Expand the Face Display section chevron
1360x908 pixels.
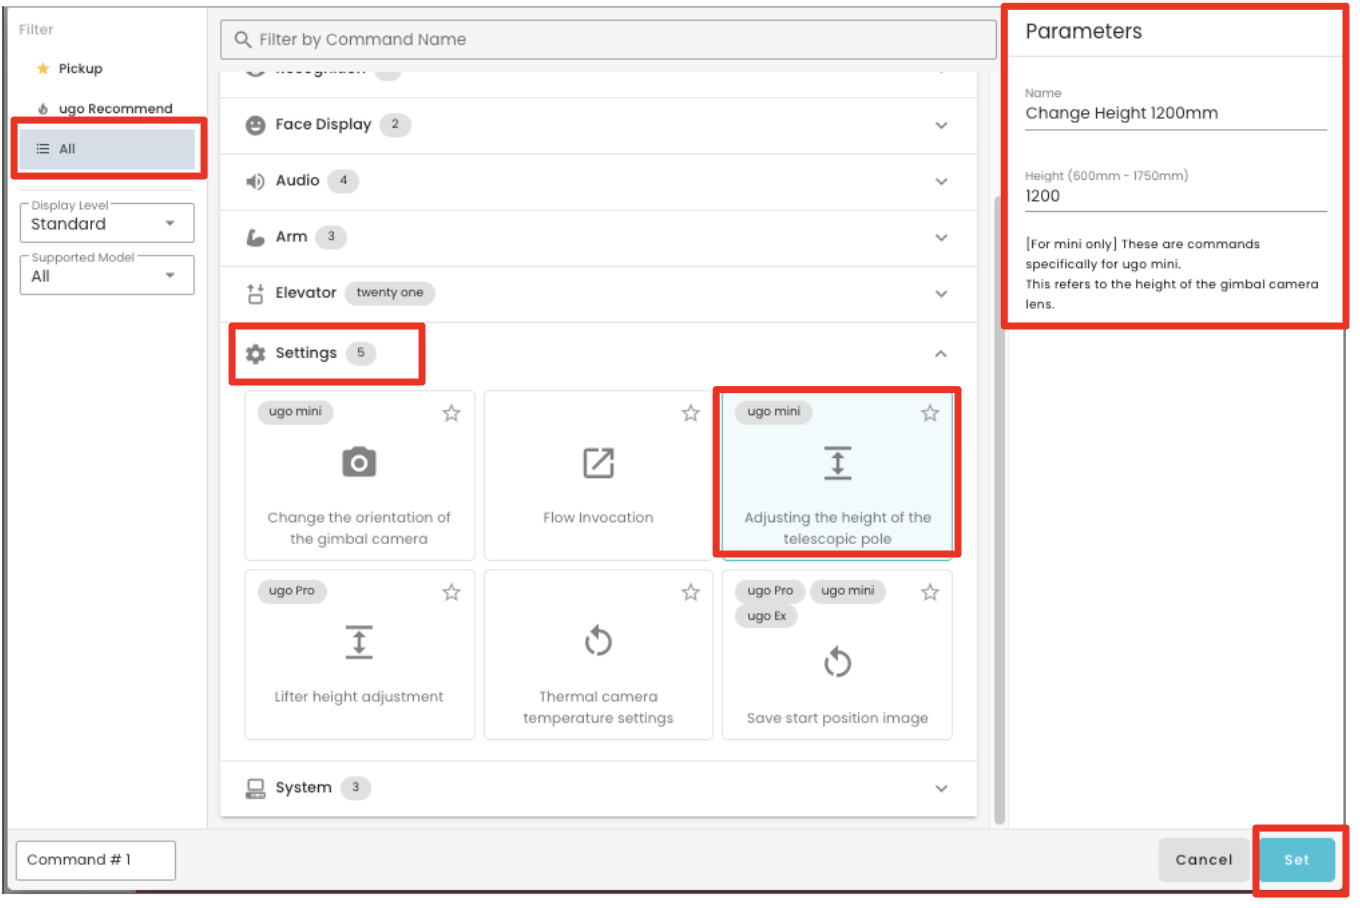click(941, 126)
